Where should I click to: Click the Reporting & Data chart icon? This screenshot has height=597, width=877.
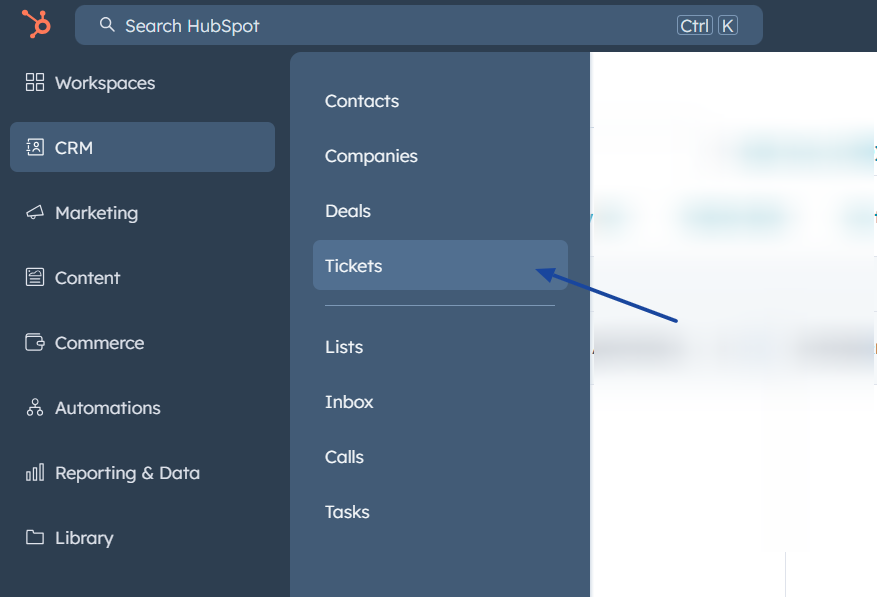(35, 472)
